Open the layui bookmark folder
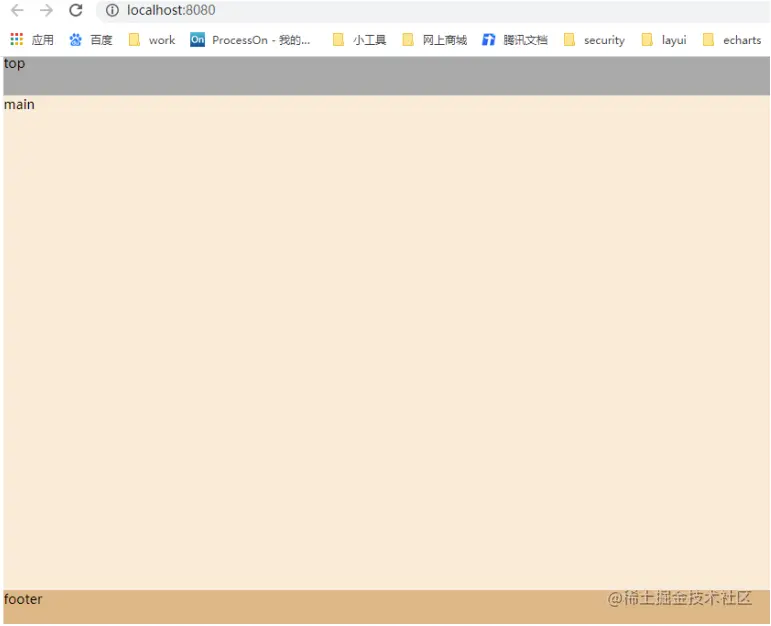The image size is (771, 626). pos(664,40)
